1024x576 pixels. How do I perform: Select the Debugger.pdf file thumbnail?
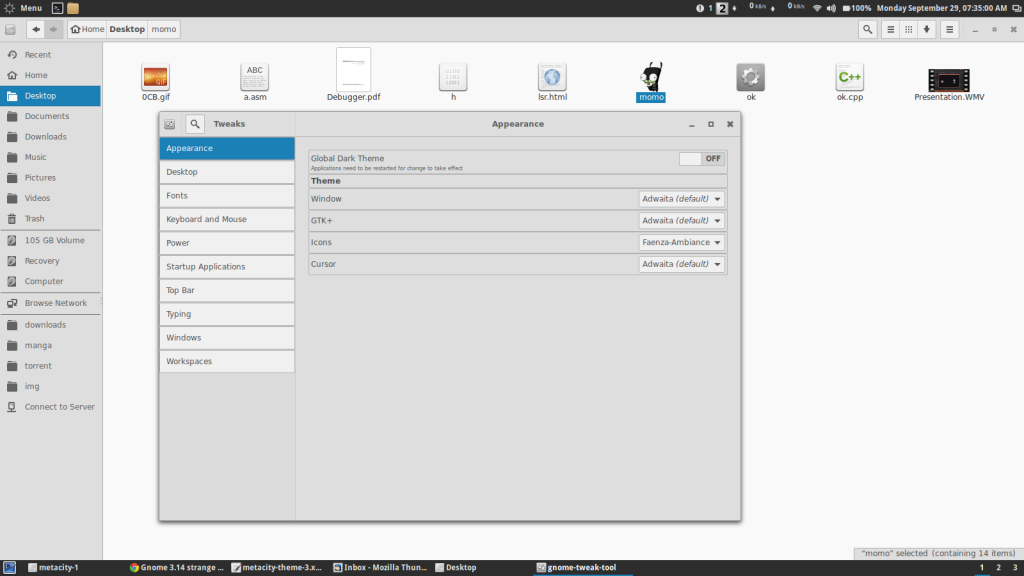pos(353,70)
